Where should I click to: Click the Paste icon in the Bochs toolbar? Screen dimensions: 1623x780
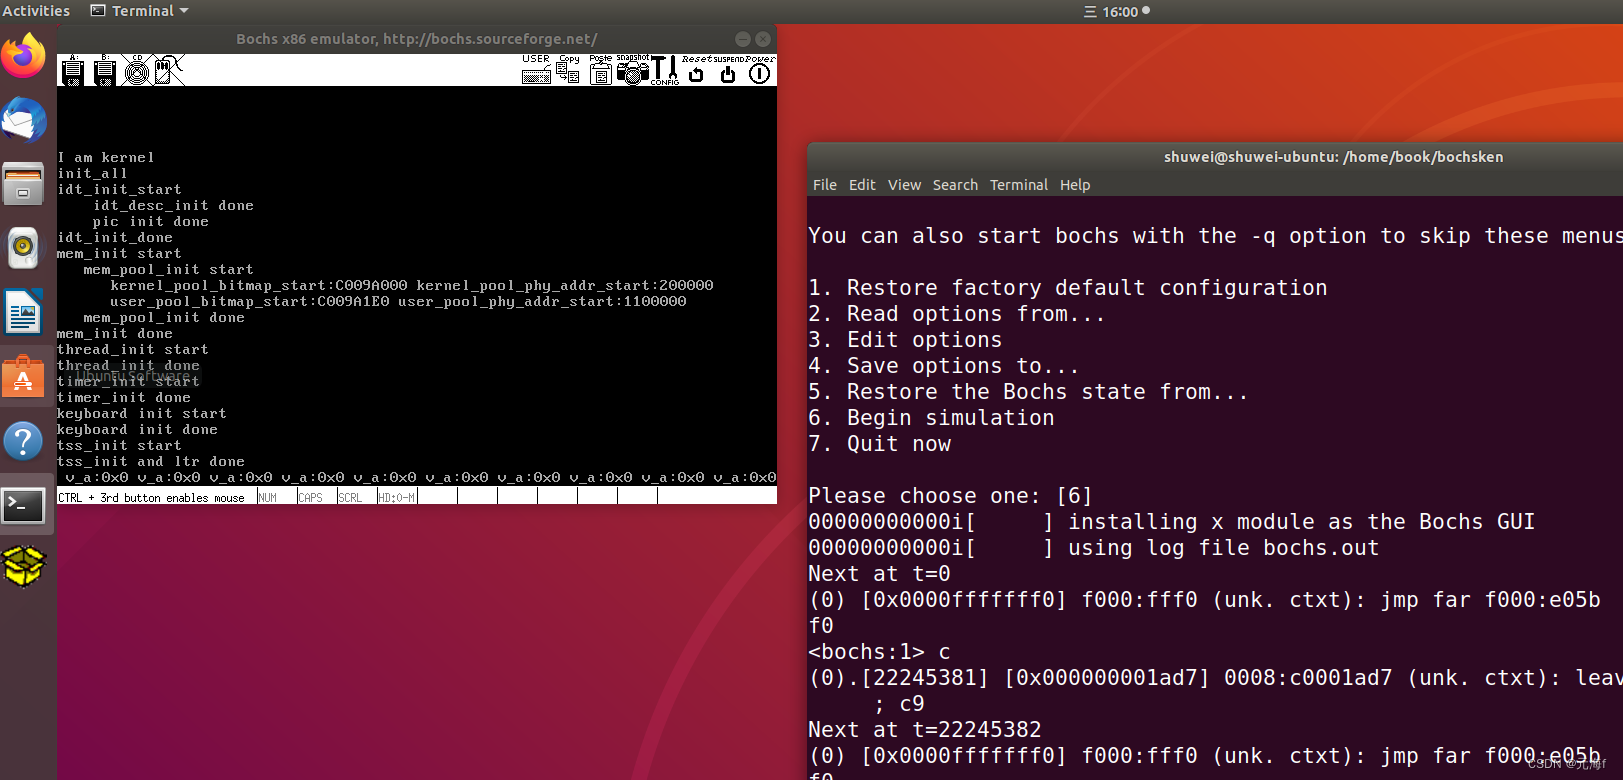click(x=600, y=70)
